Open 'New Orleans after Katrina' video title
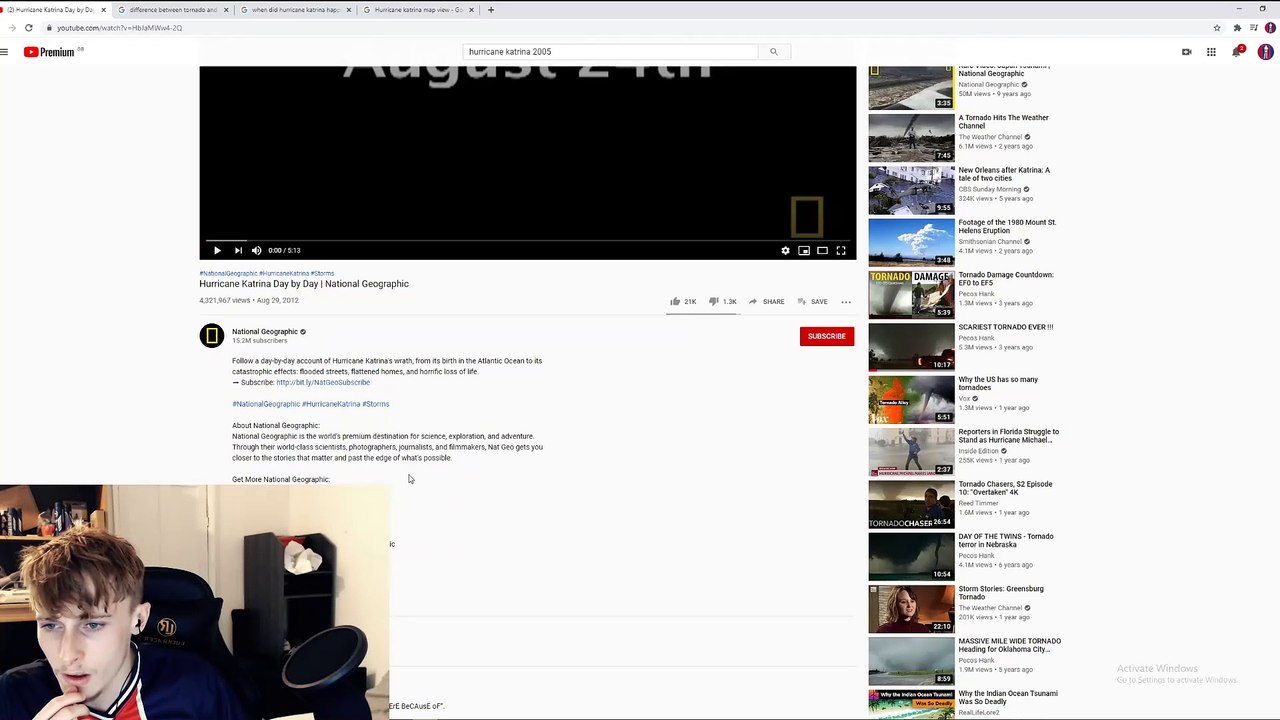The image size is (1280, 720). pos(1004,174)
